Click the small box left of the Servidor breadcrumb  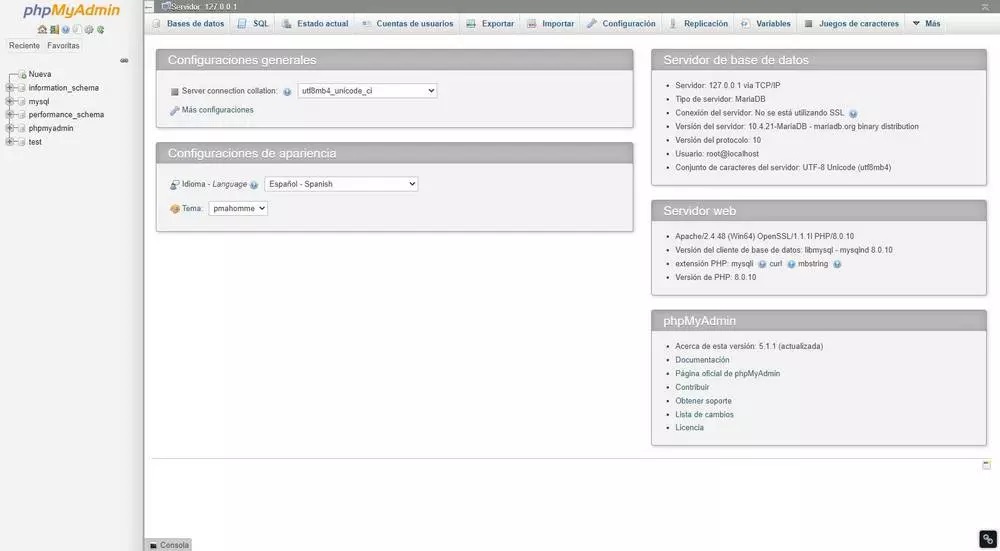click(149, 6)
